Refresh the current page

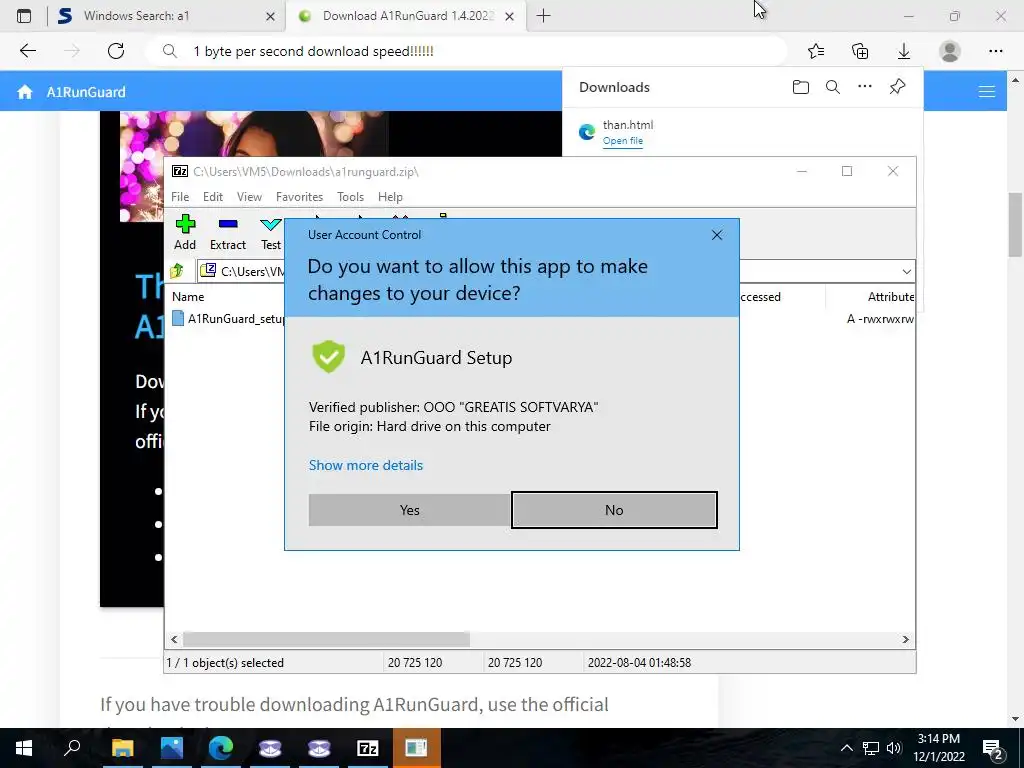click(116, 51)
